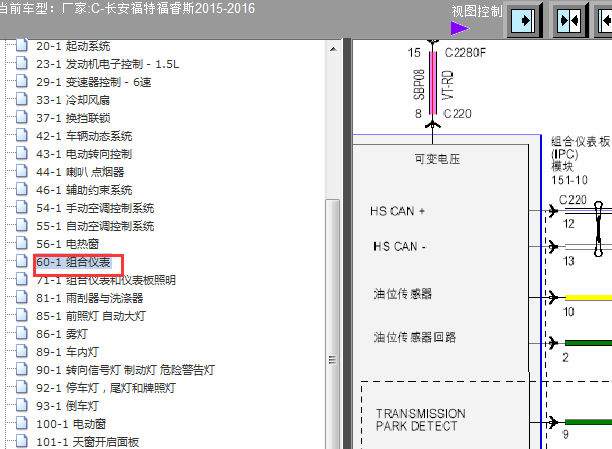
Task: Click the yellow wire at pin 10
Action: click(588, 298)
